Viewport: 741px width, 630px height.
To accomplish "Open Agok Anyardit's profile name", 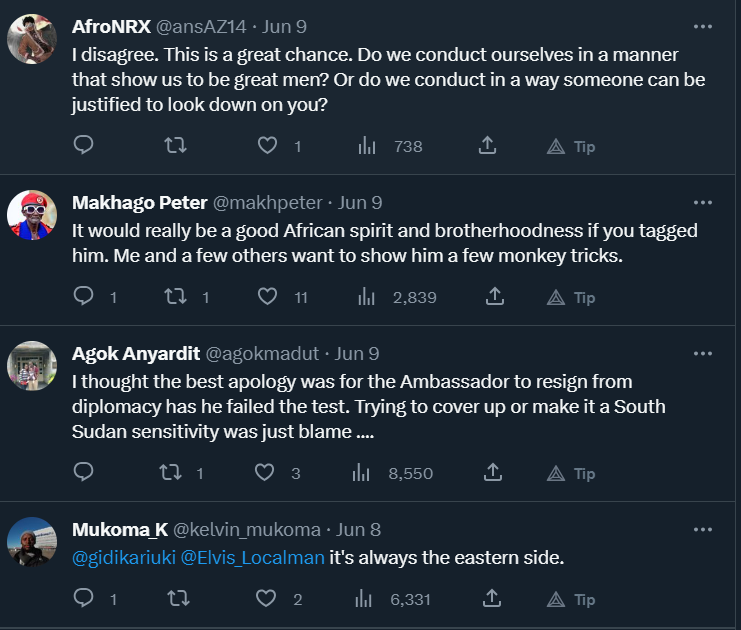I will (135, 353).
